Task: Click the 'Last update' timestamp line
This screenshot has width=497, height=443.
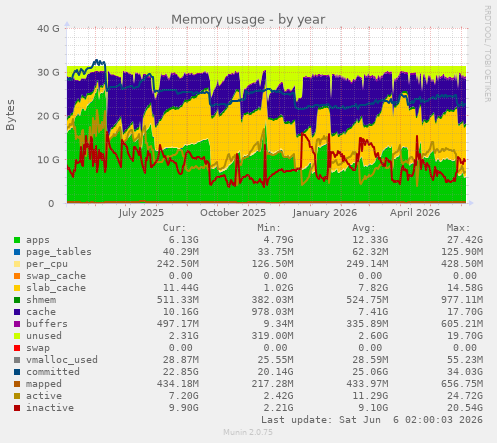Action: [372, 420]
